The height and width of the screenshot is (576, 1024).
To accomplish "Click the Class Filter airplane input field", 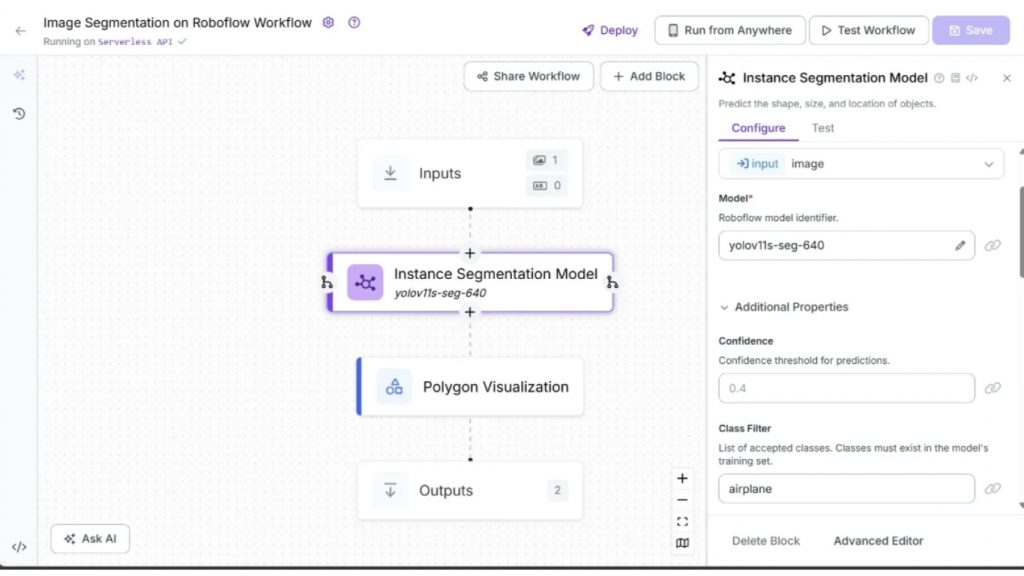I will point(846,488).
